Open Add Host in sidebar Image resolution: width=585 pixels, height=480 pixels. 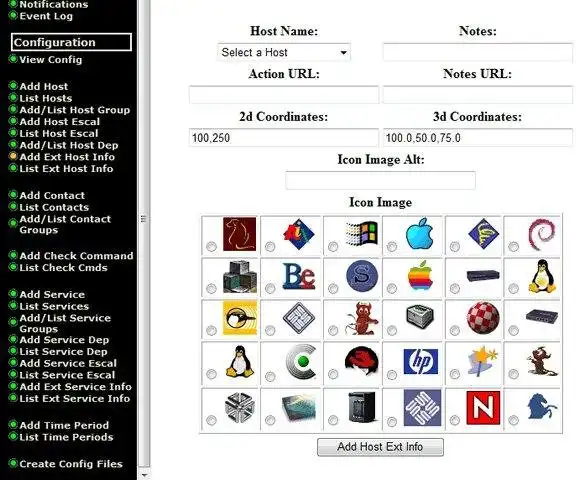[44, 87]
